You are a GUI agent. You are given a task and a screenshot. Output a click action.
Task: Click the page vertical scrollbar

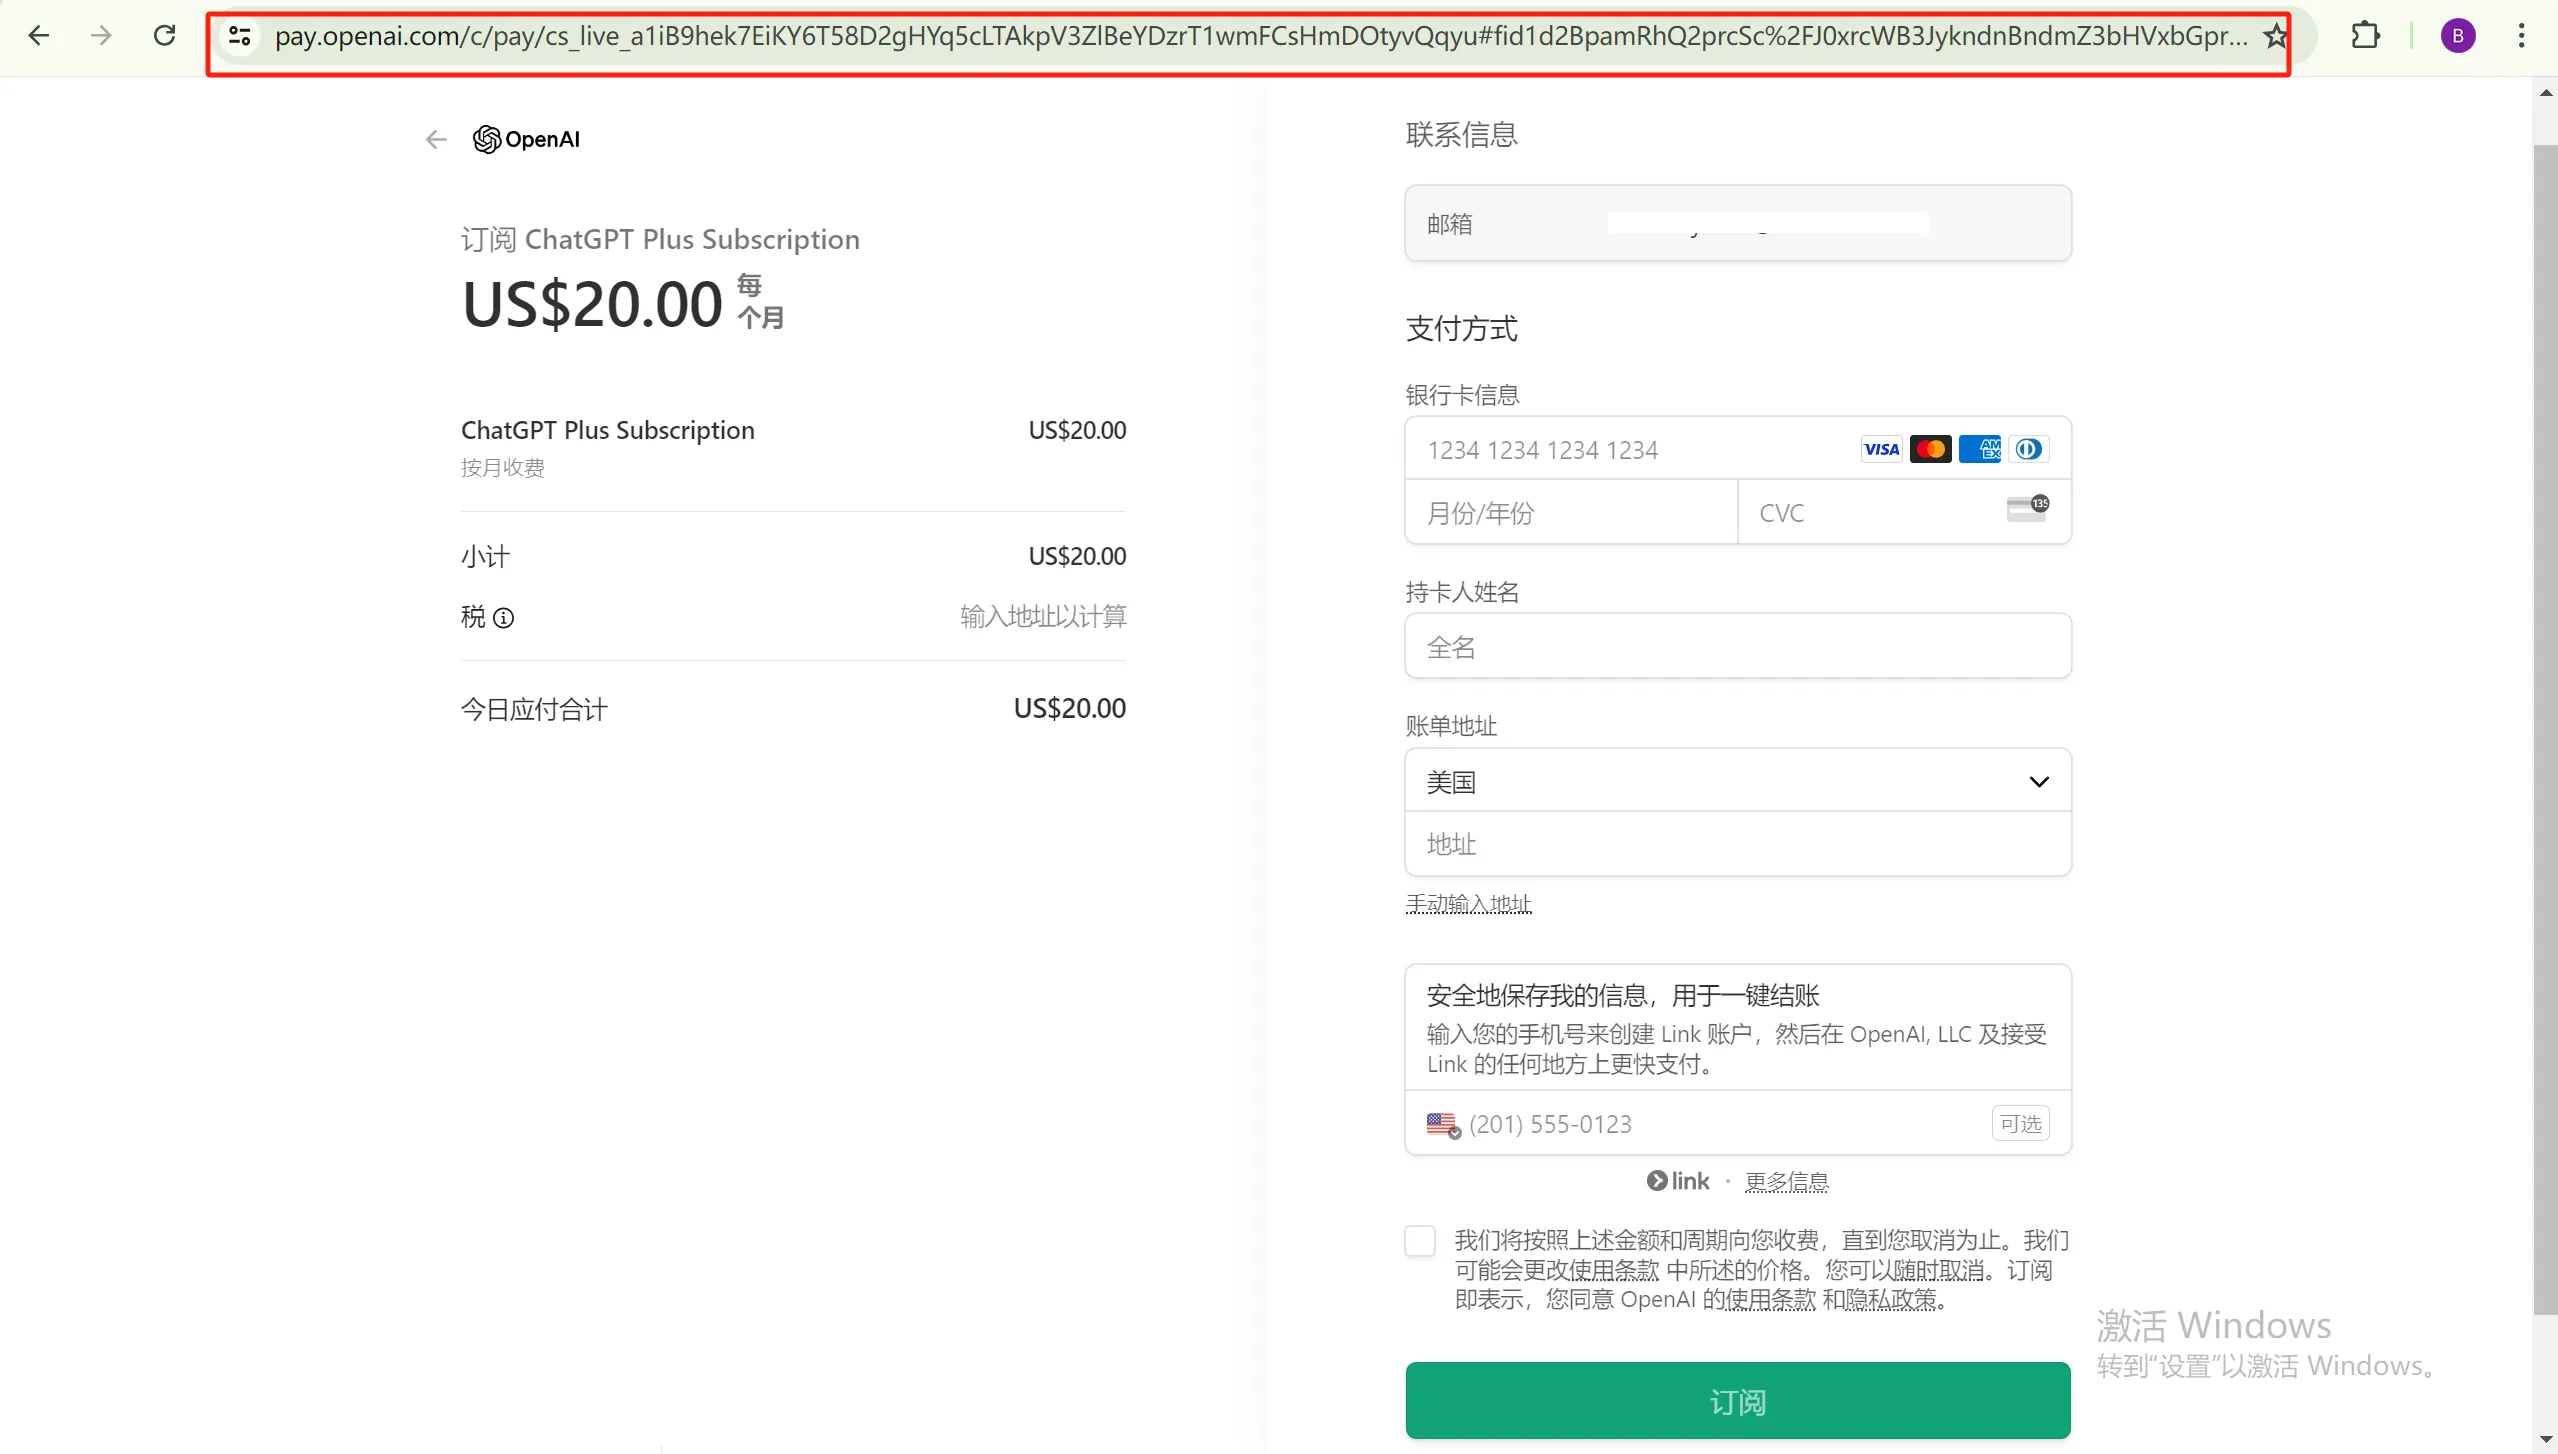(x=2545, y=730)
